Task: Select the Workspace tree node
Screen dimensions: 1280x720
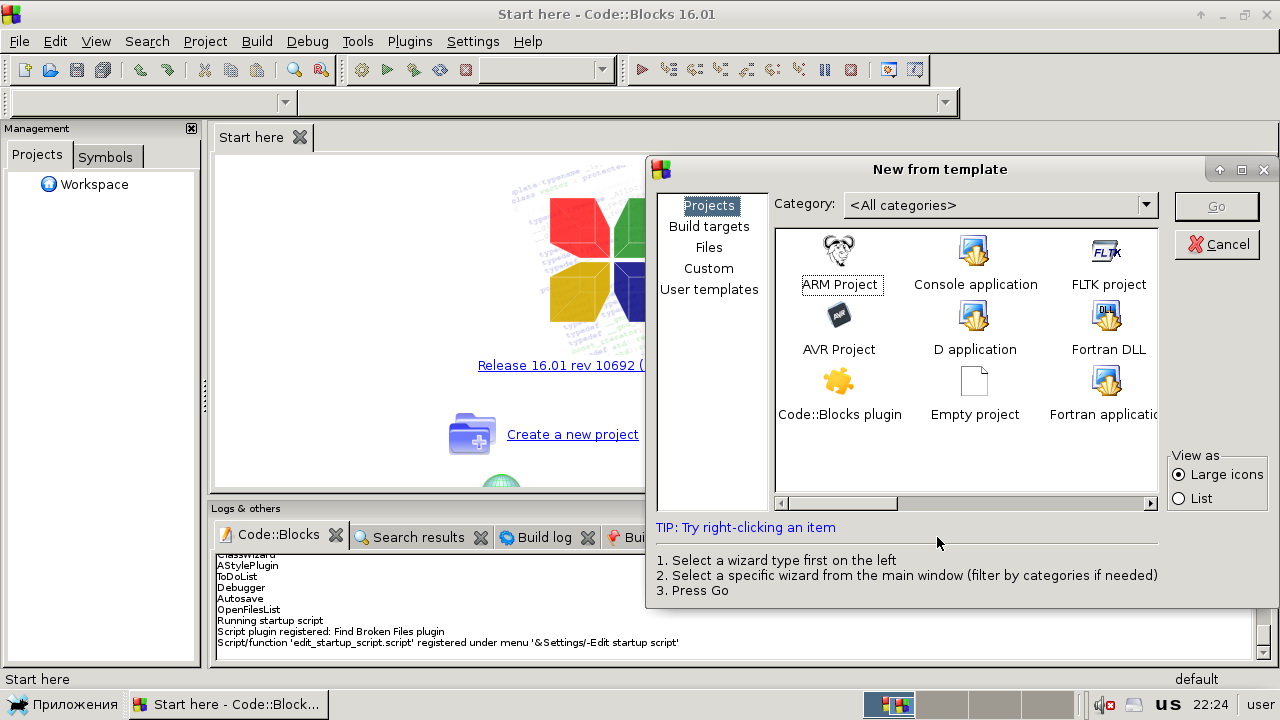Action: point(94,184)
